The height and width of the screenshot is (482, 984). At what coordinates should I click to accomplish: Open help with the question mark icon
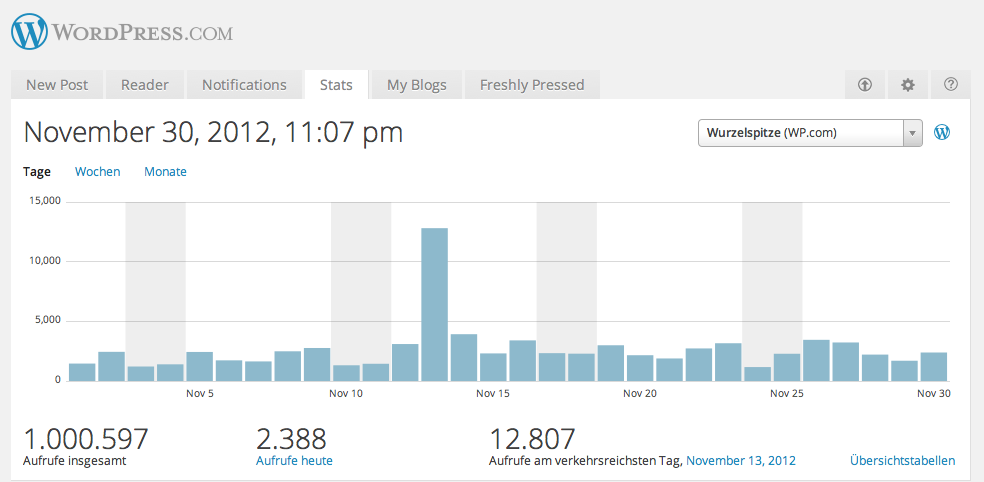pos(951,85)
